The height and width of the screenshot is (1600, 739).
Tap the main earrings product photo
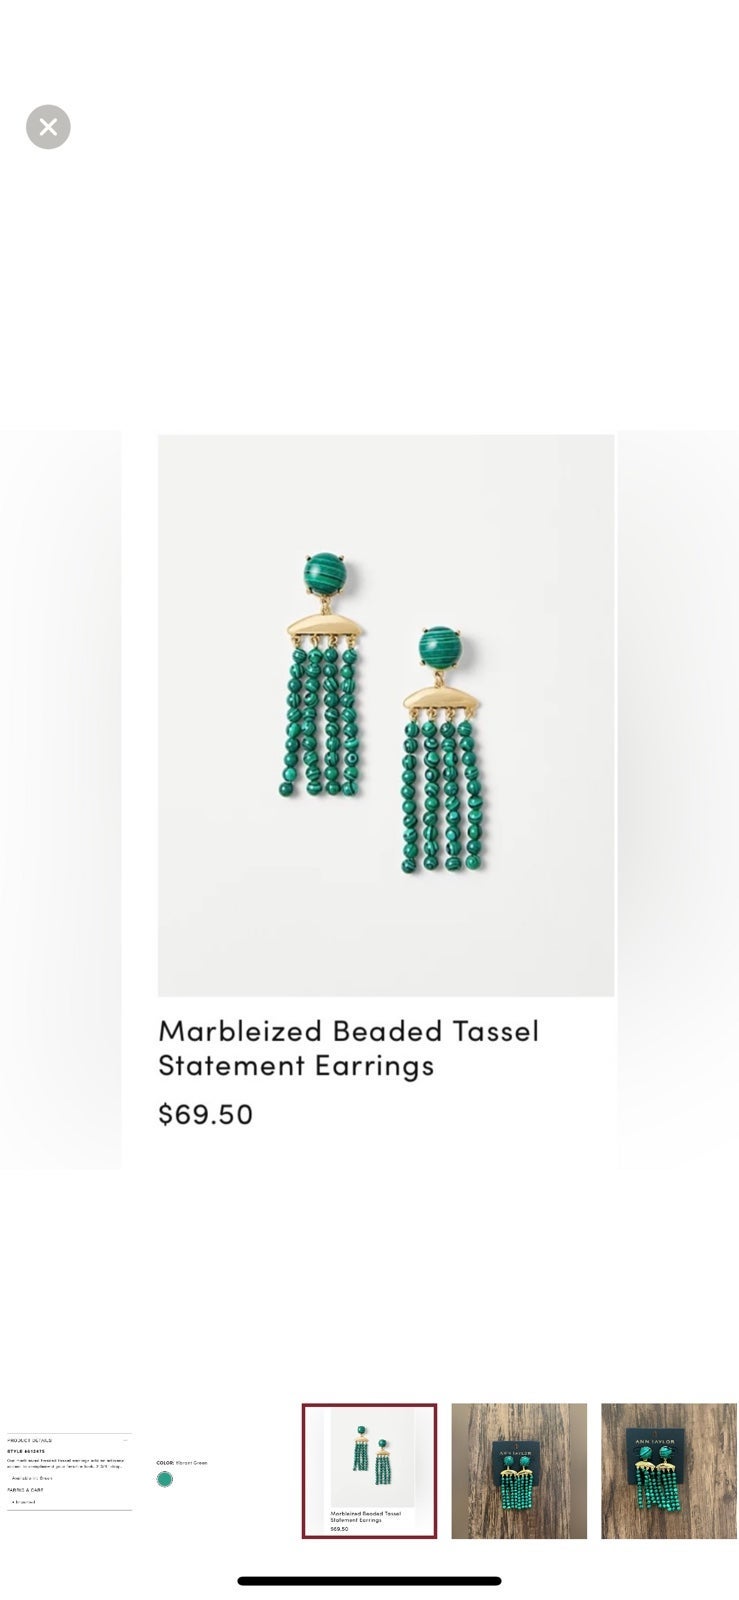[386, 715]
